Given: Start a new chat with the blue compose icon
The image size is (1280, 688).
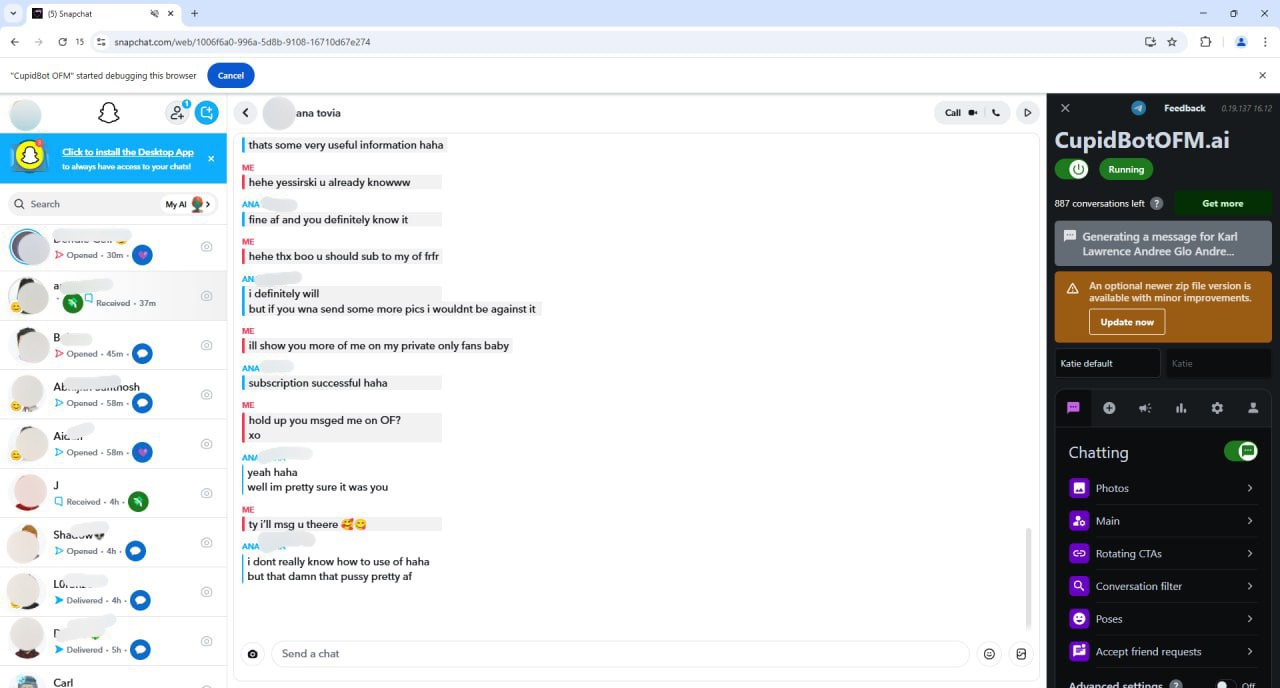Looking at the screenshot, I should pyautogui.click(x=207, y=113).
